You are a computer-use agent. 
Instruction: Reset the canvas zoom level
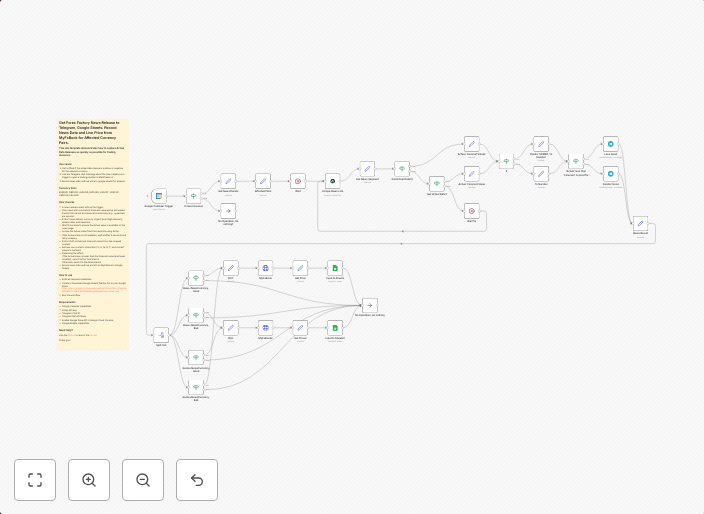pyautogui.click(x=197, y=480)
